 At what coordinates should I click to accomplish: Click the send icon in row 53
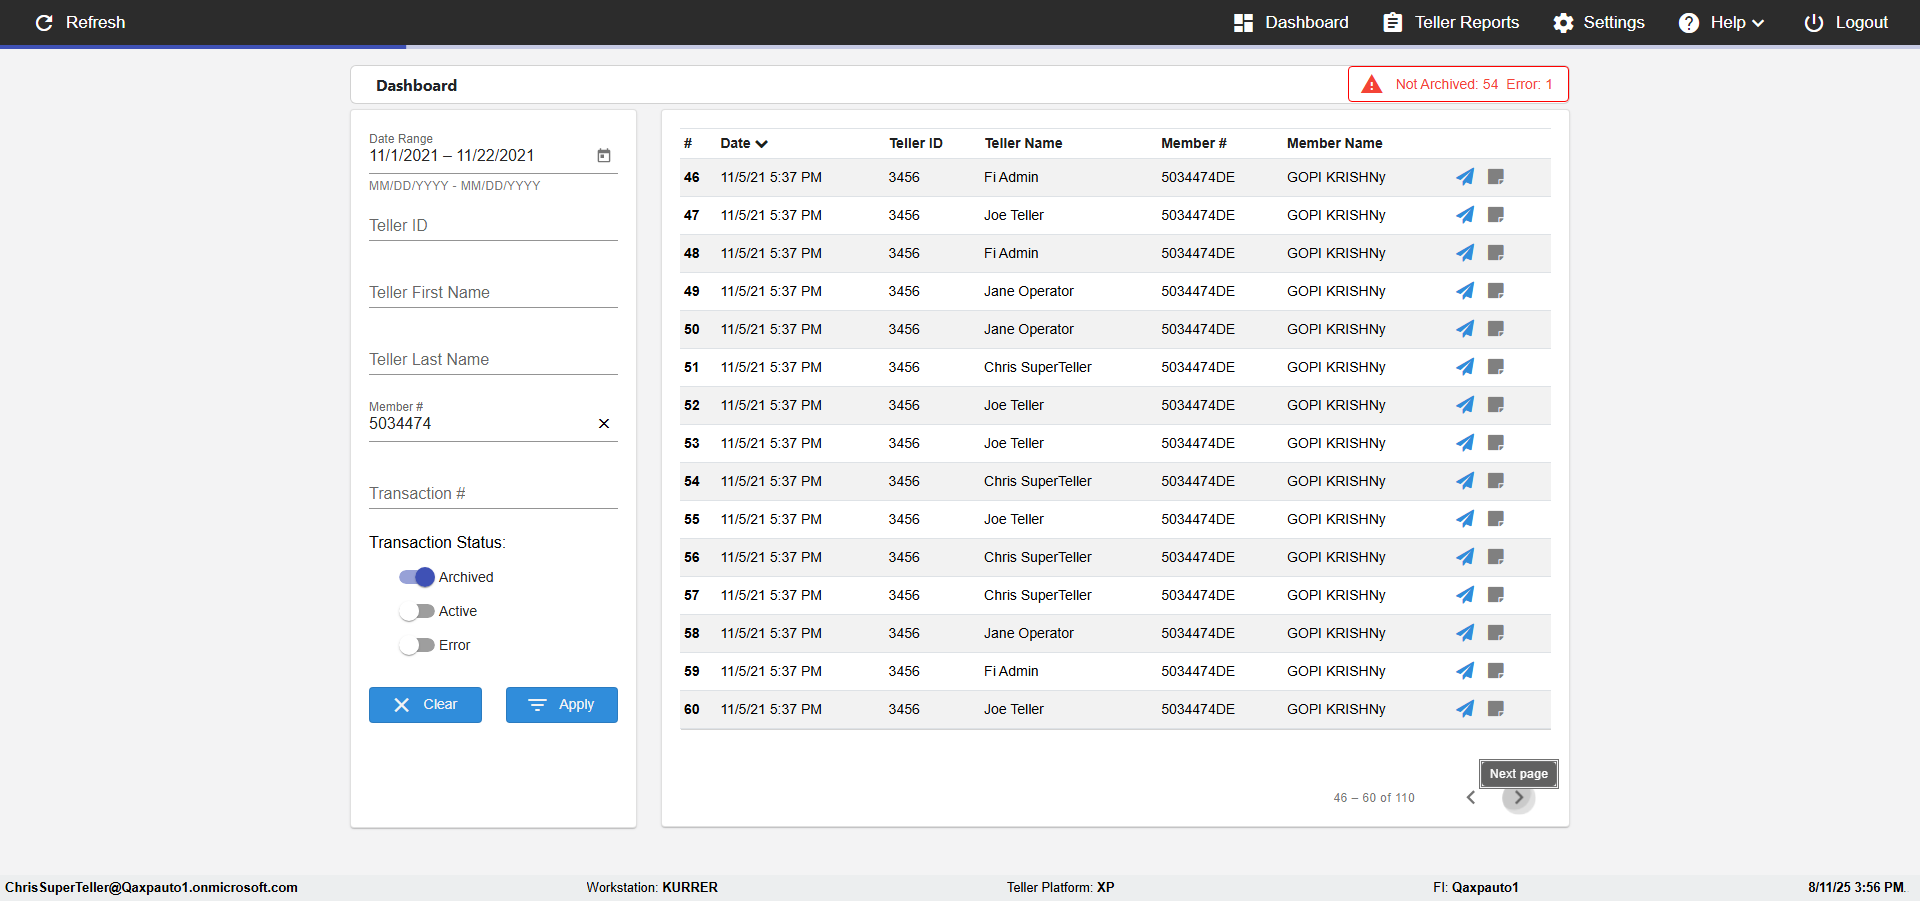(x=1465, y=443)
